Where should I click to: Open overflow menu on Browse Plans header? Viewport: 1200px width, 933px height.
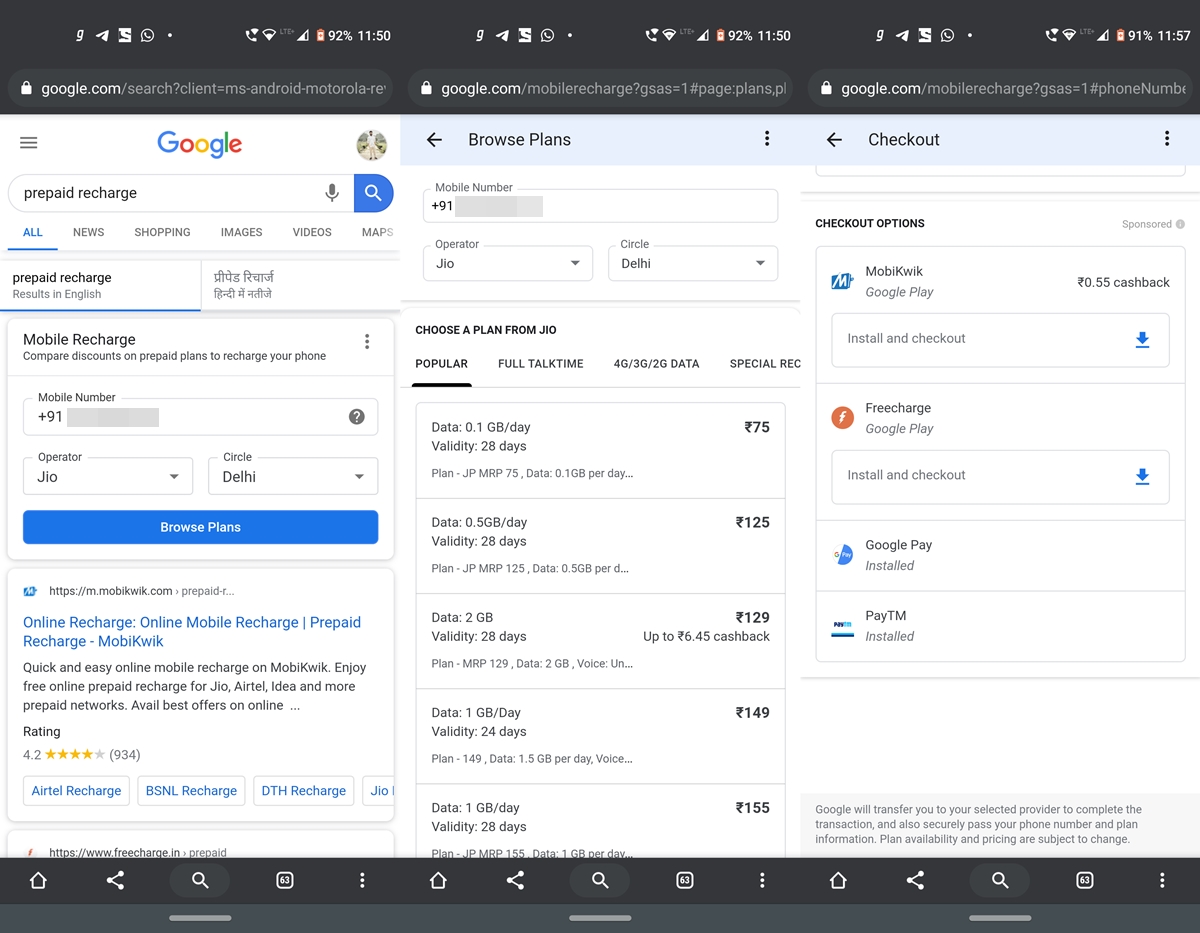coord(767,139)
